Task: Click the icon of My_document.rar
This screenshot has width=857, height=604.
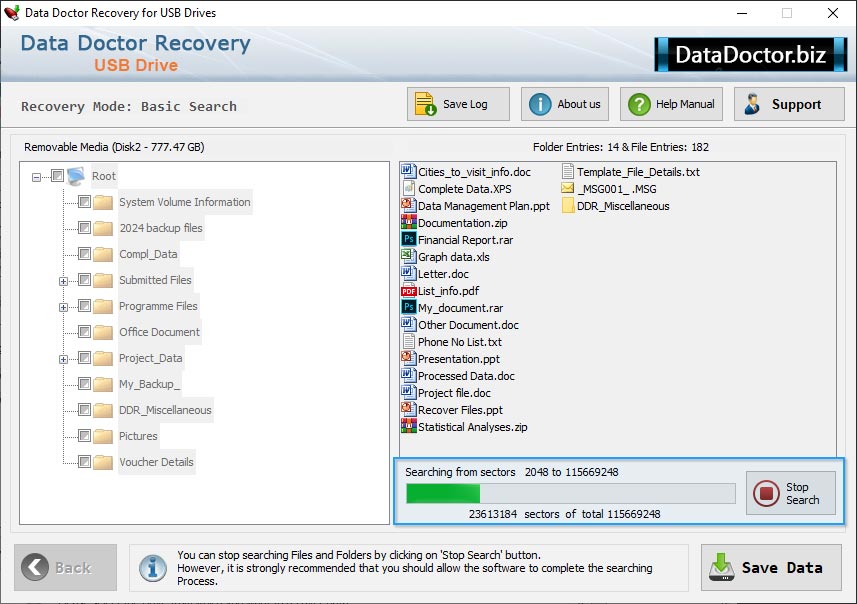Action: [408, 307]
